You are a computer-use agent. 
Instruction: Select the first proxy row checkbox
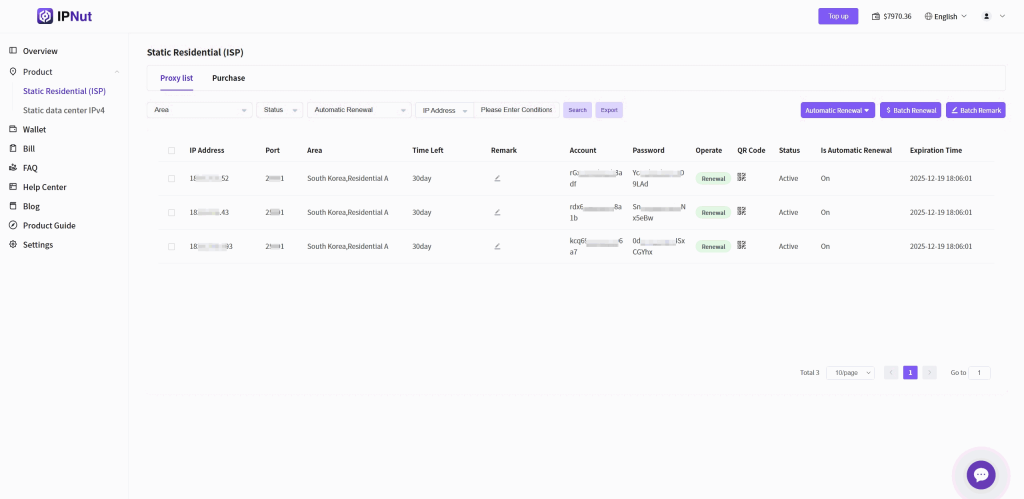pyautogui.click(x=171, y=178)
